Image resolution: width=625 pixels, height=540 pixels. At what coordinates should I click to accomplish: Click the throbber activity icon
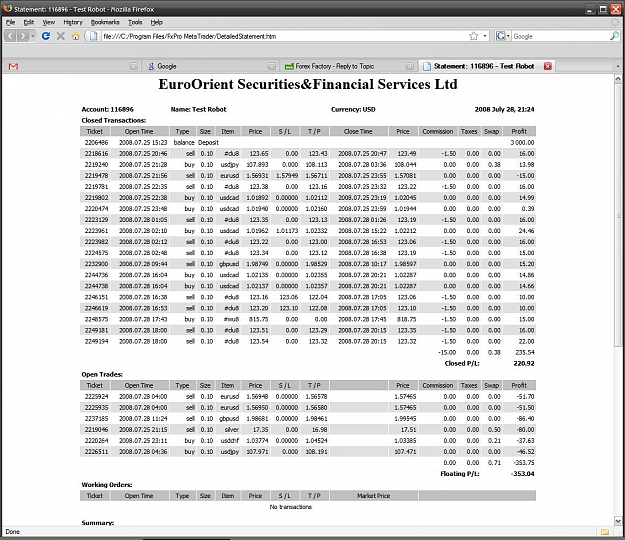(x=616, y=22)
